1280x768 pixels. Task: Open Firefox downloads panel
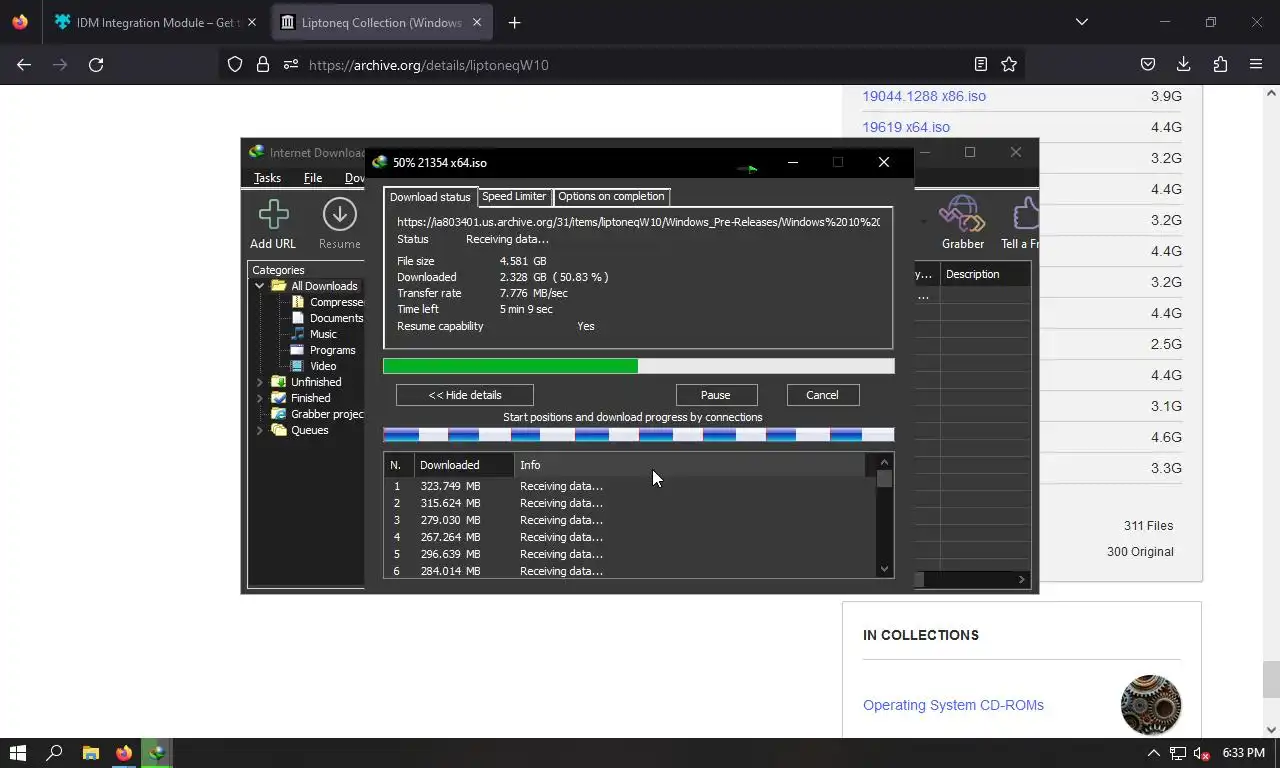click(1183, 64)
